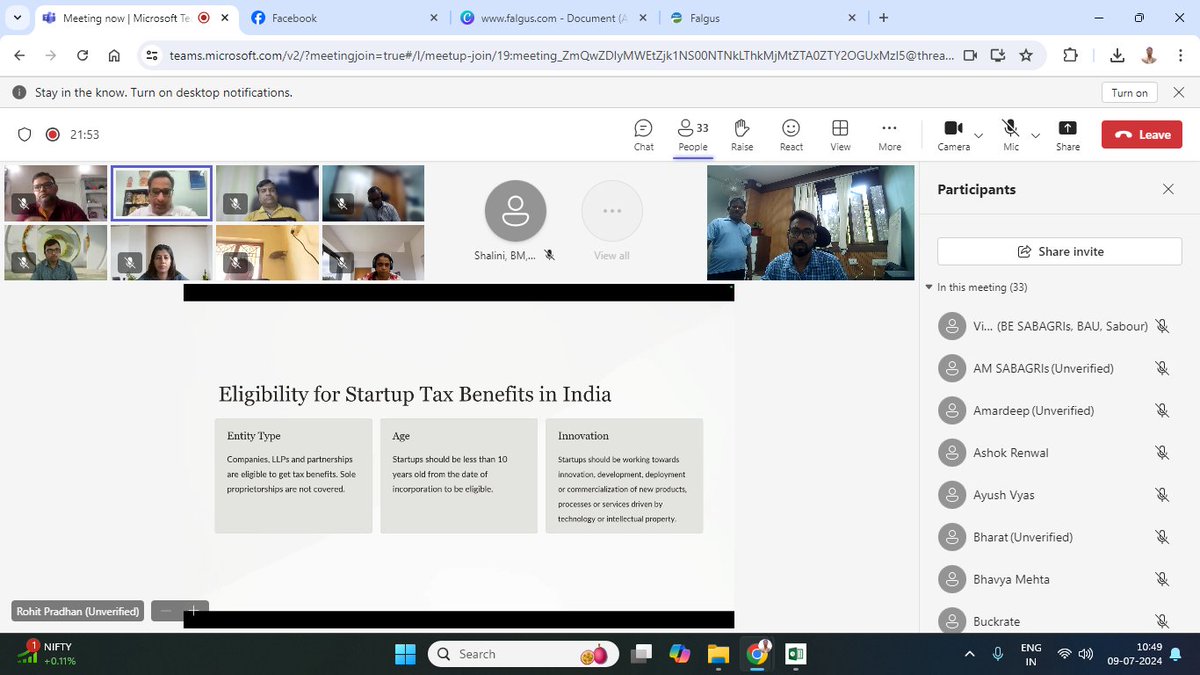Viewport: 1200px width, 675px height.
Task: Toggle the Camera on or off
Action: pyautogui.click(x=953, y=135)
